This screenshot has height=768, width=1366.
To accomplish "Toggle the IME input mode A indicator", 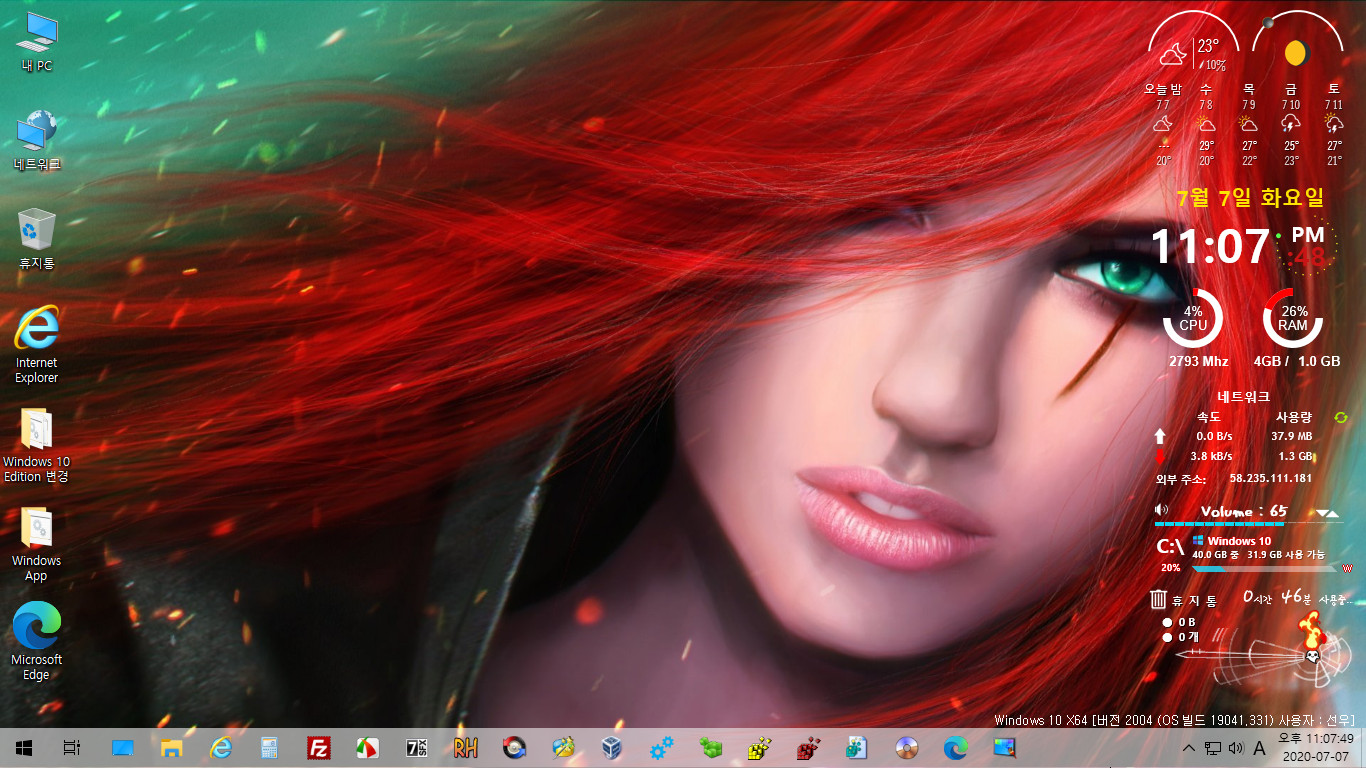I will point(1260,748).
